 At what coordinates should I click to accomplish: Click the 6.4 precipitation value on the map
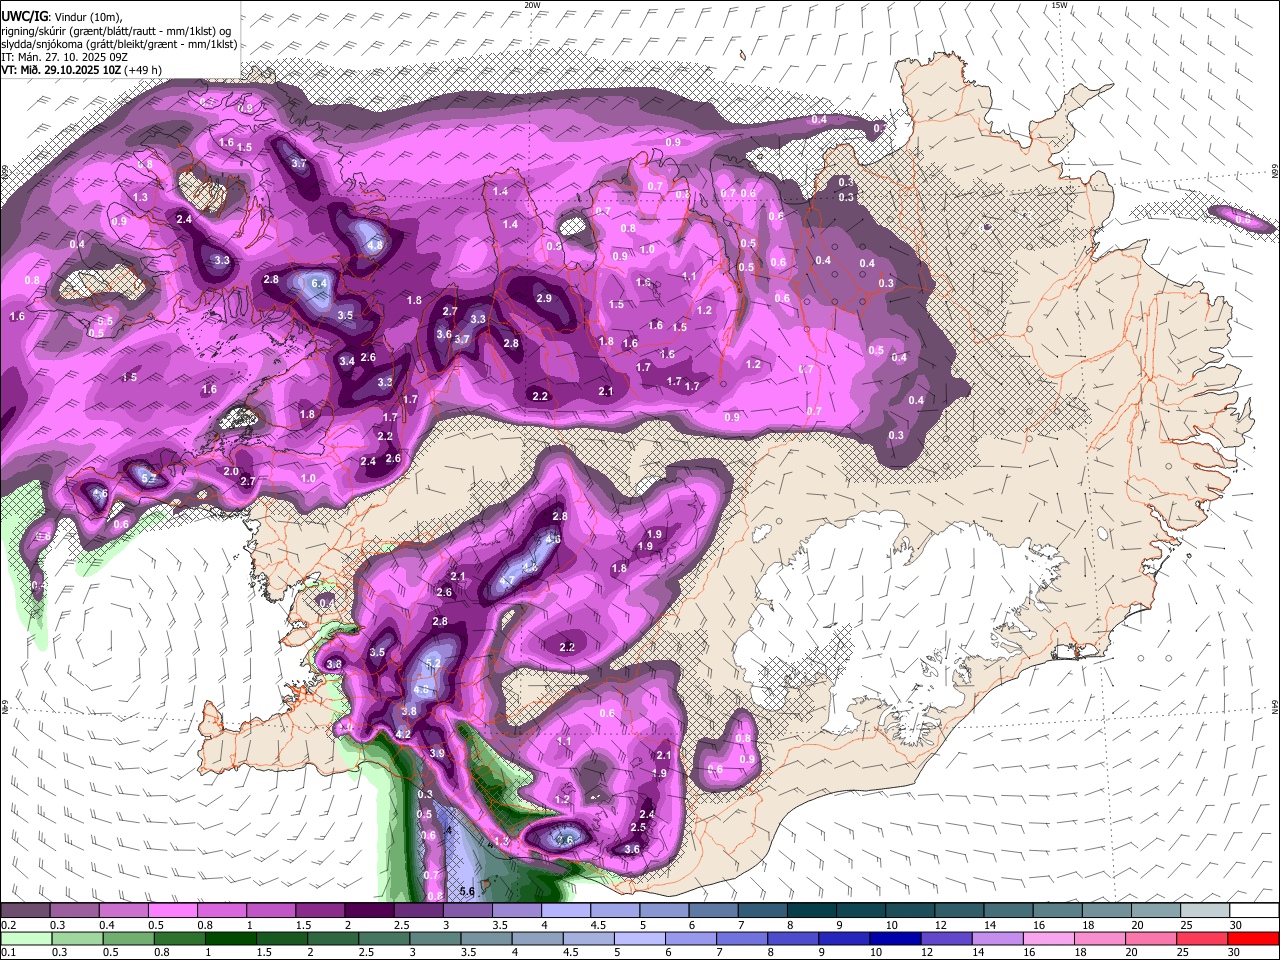click(320, 284)
